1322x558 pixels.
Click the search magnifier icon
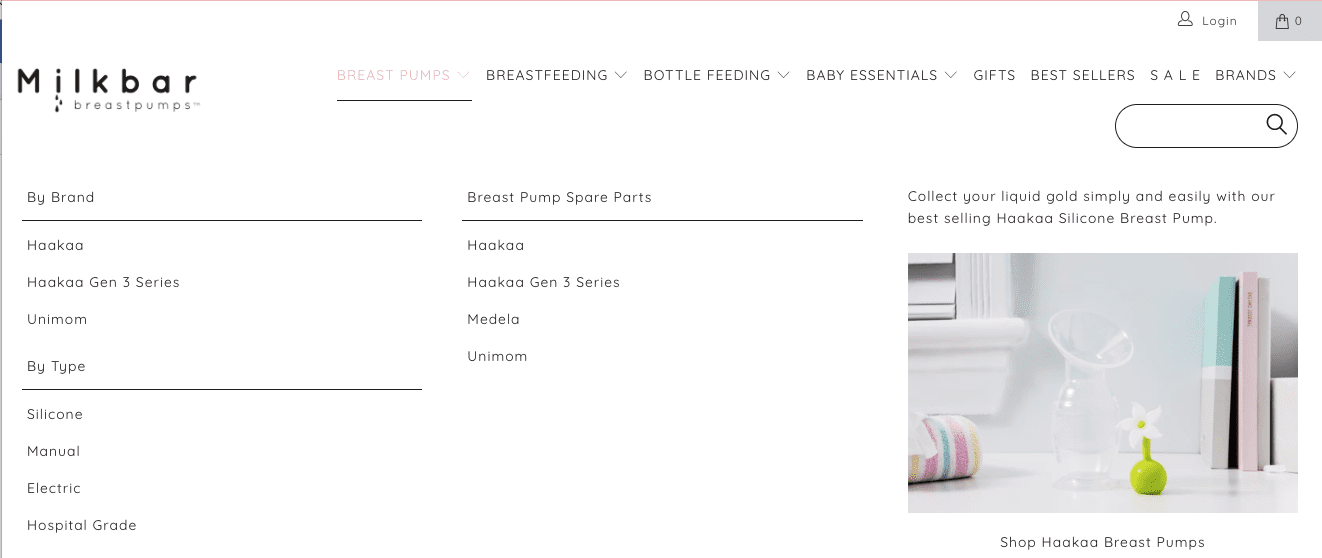(x=1276, y=124)
